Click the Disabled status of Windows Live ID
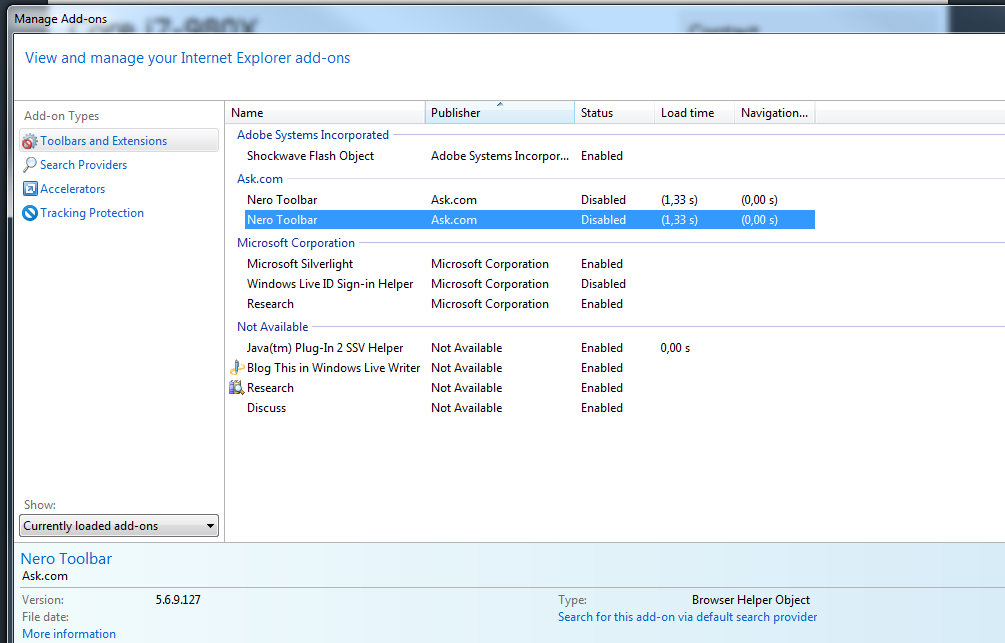Image resolution: width=1005 pixels, height=643 pixels. [x=603, y=284]
